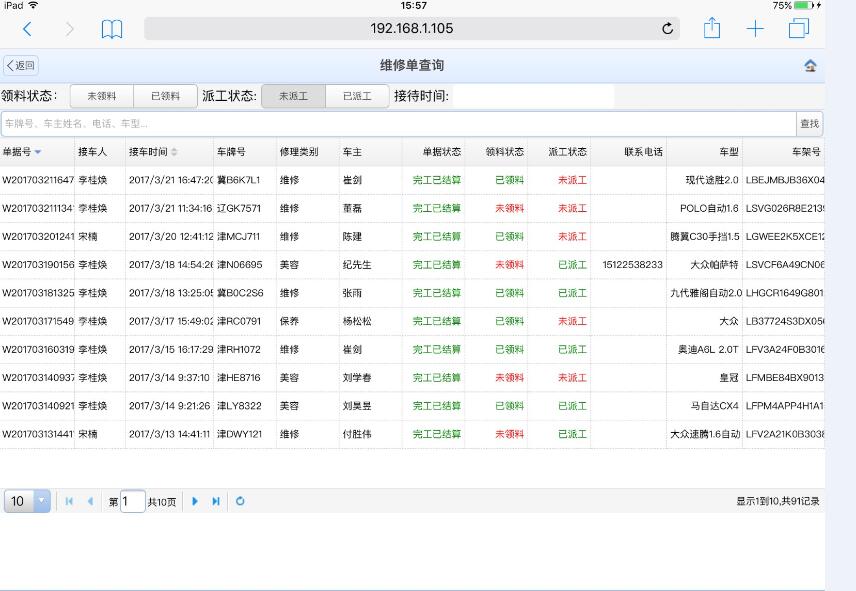Select the 已领料 filter option
Screen dimensions: 856x591
[x=165, y=96]
